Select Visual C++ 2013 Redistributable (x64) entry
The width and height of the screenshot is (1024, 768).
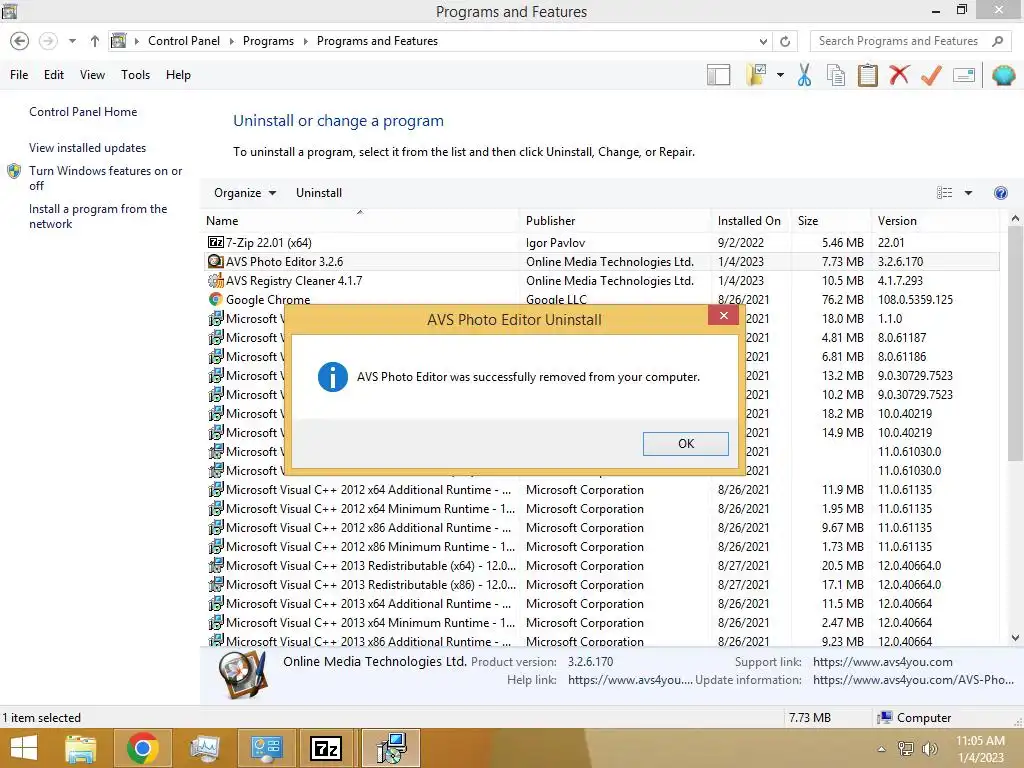(x=601, y=566)
